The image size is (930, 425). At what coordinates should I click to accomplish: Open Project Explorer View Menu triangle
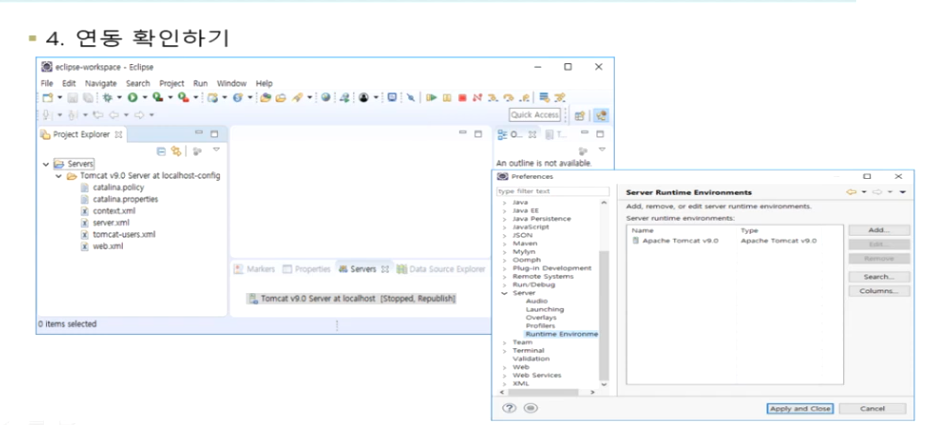pyautogui.click(x=216, y=149)
